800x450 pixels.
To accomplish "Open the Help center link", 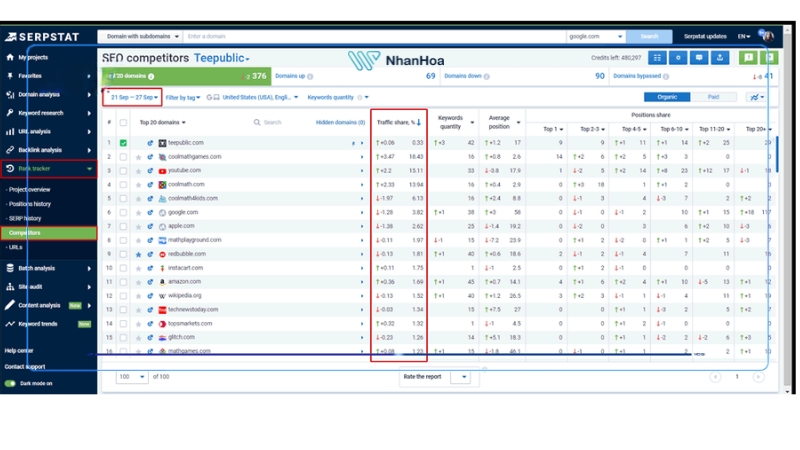I will click(19, 351).
